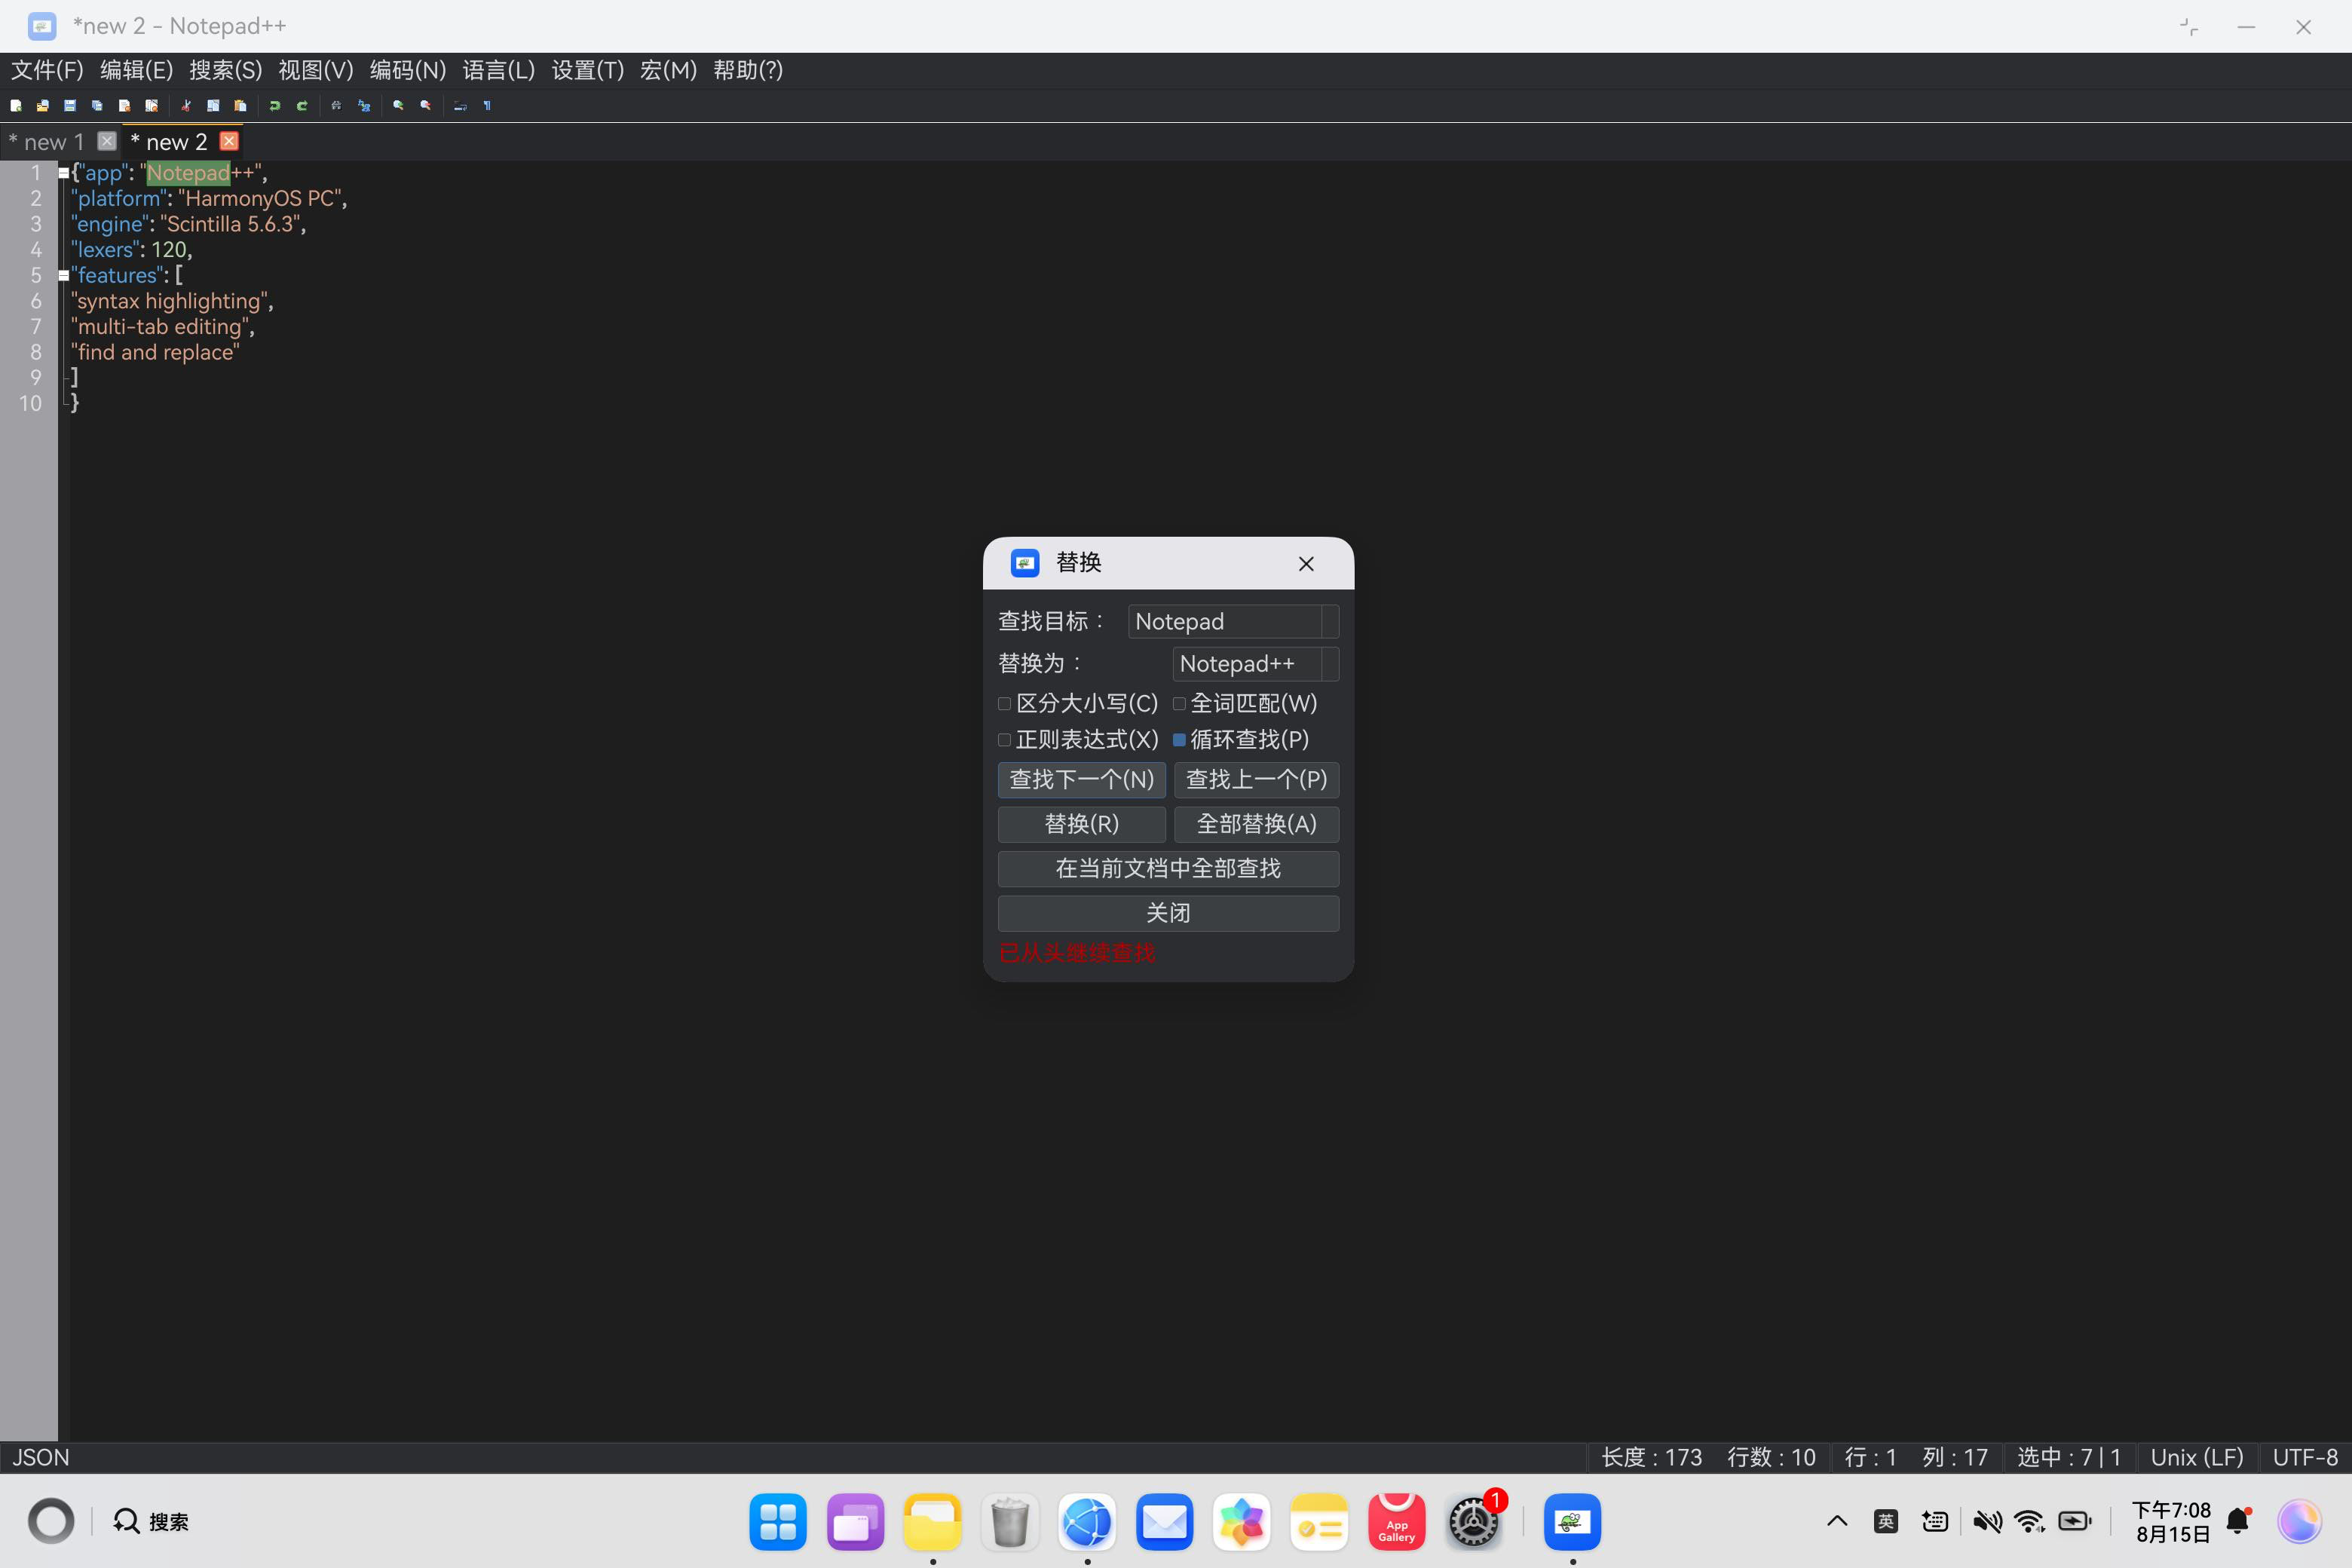Open the 替换为 history dropdown arrow
The image size is (2352, 1568).
[x=1330, y=663]
